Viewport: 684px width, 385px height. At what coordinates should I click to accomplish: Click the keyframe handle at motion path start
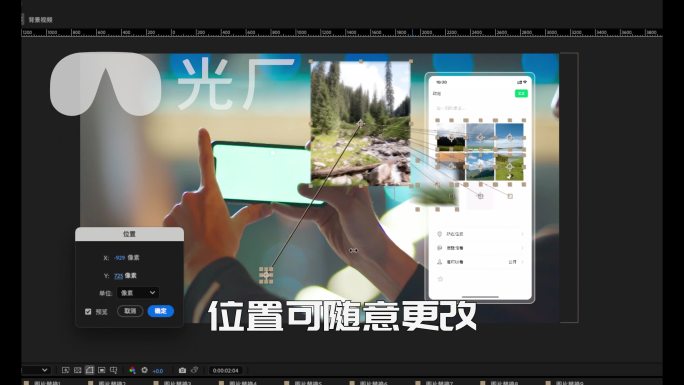click(266, 276)
